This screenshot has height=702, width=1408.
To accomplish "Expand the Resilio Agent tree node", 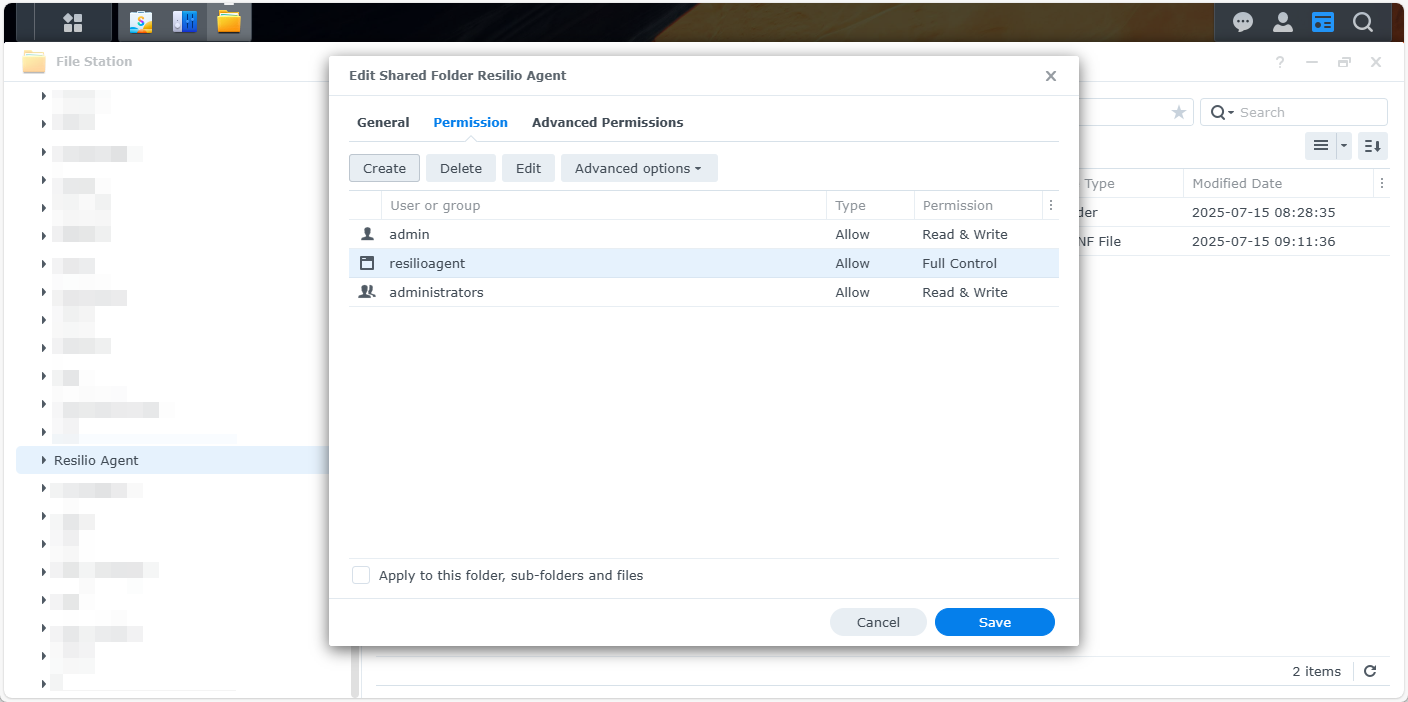I will 43,460.
